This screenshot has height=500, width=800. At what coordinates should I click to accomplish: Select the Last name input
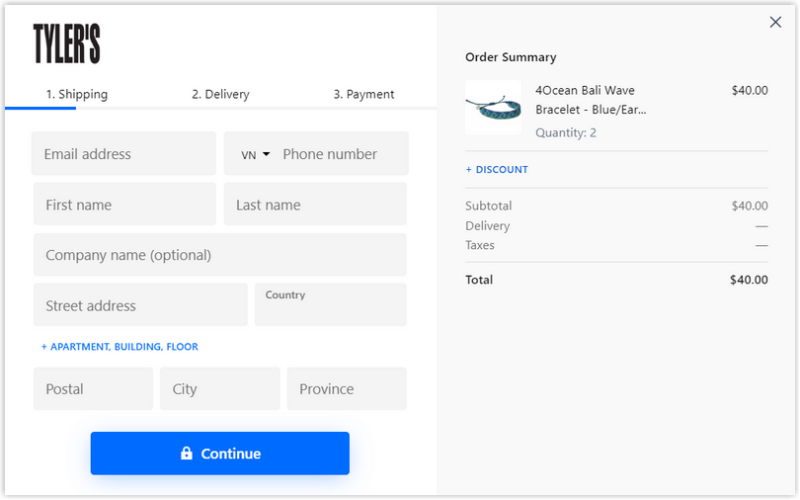point(315,205)
